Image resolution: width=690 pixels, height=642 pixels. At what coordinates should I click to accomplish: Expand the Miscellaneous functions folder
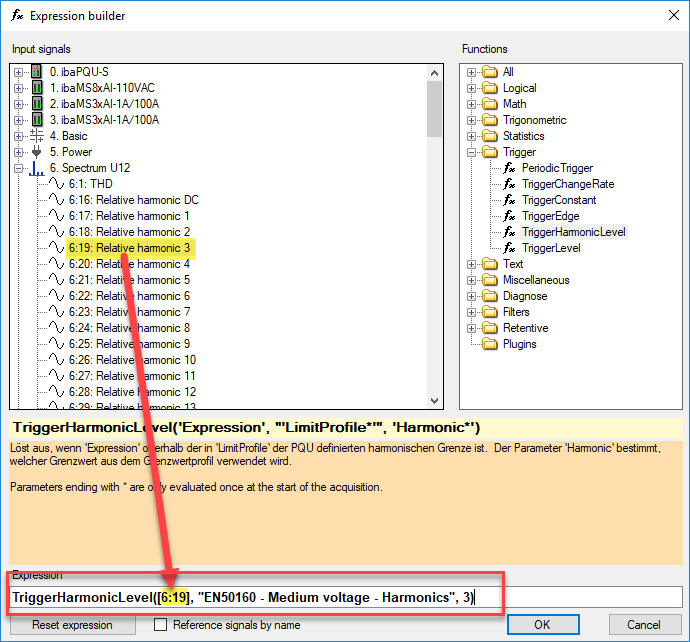[471, 280]
